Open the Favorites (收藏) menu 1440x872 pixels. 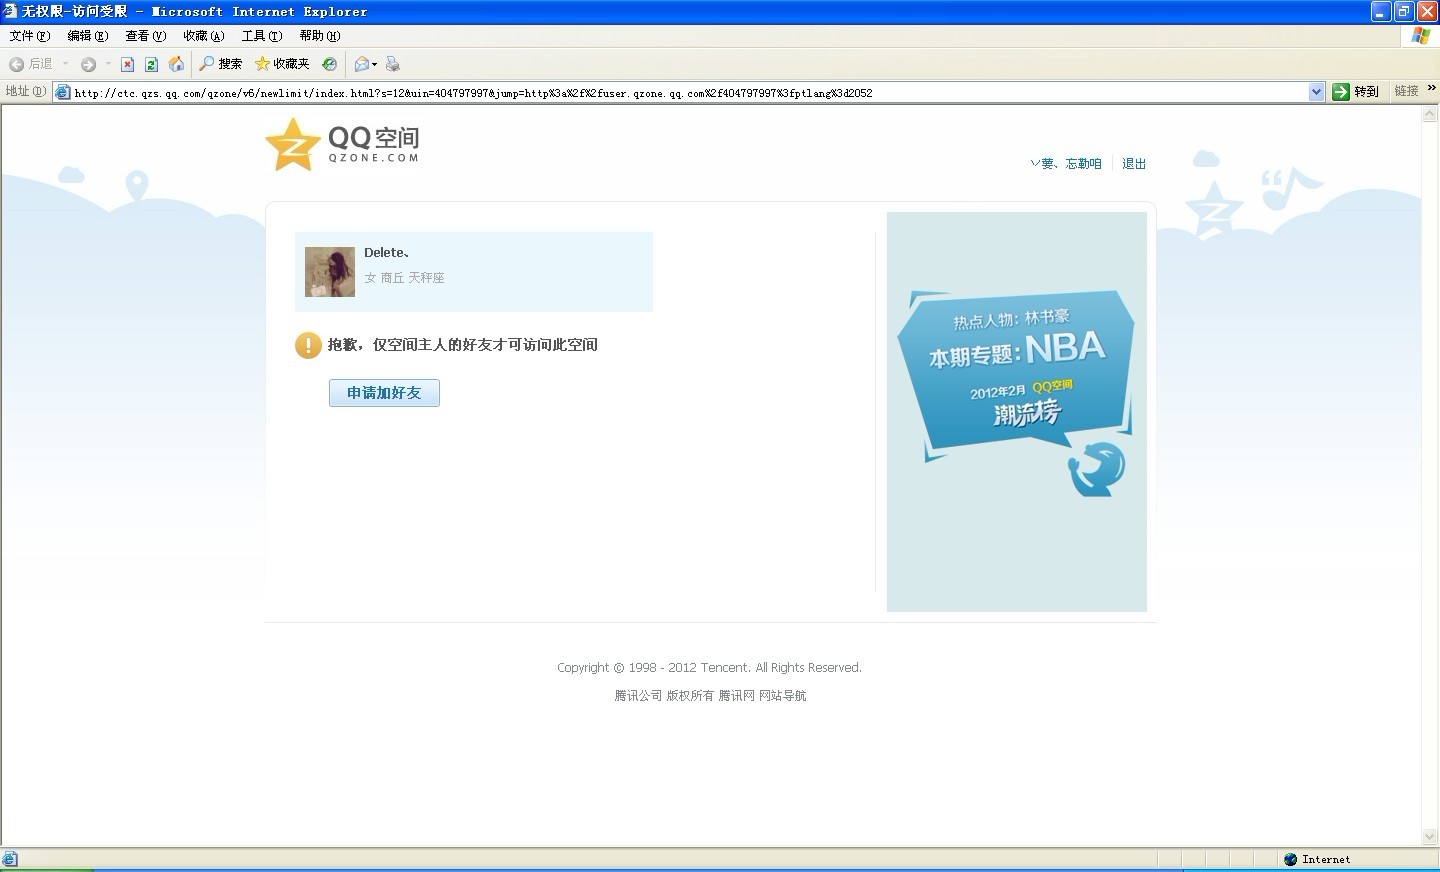click(203, 36)
